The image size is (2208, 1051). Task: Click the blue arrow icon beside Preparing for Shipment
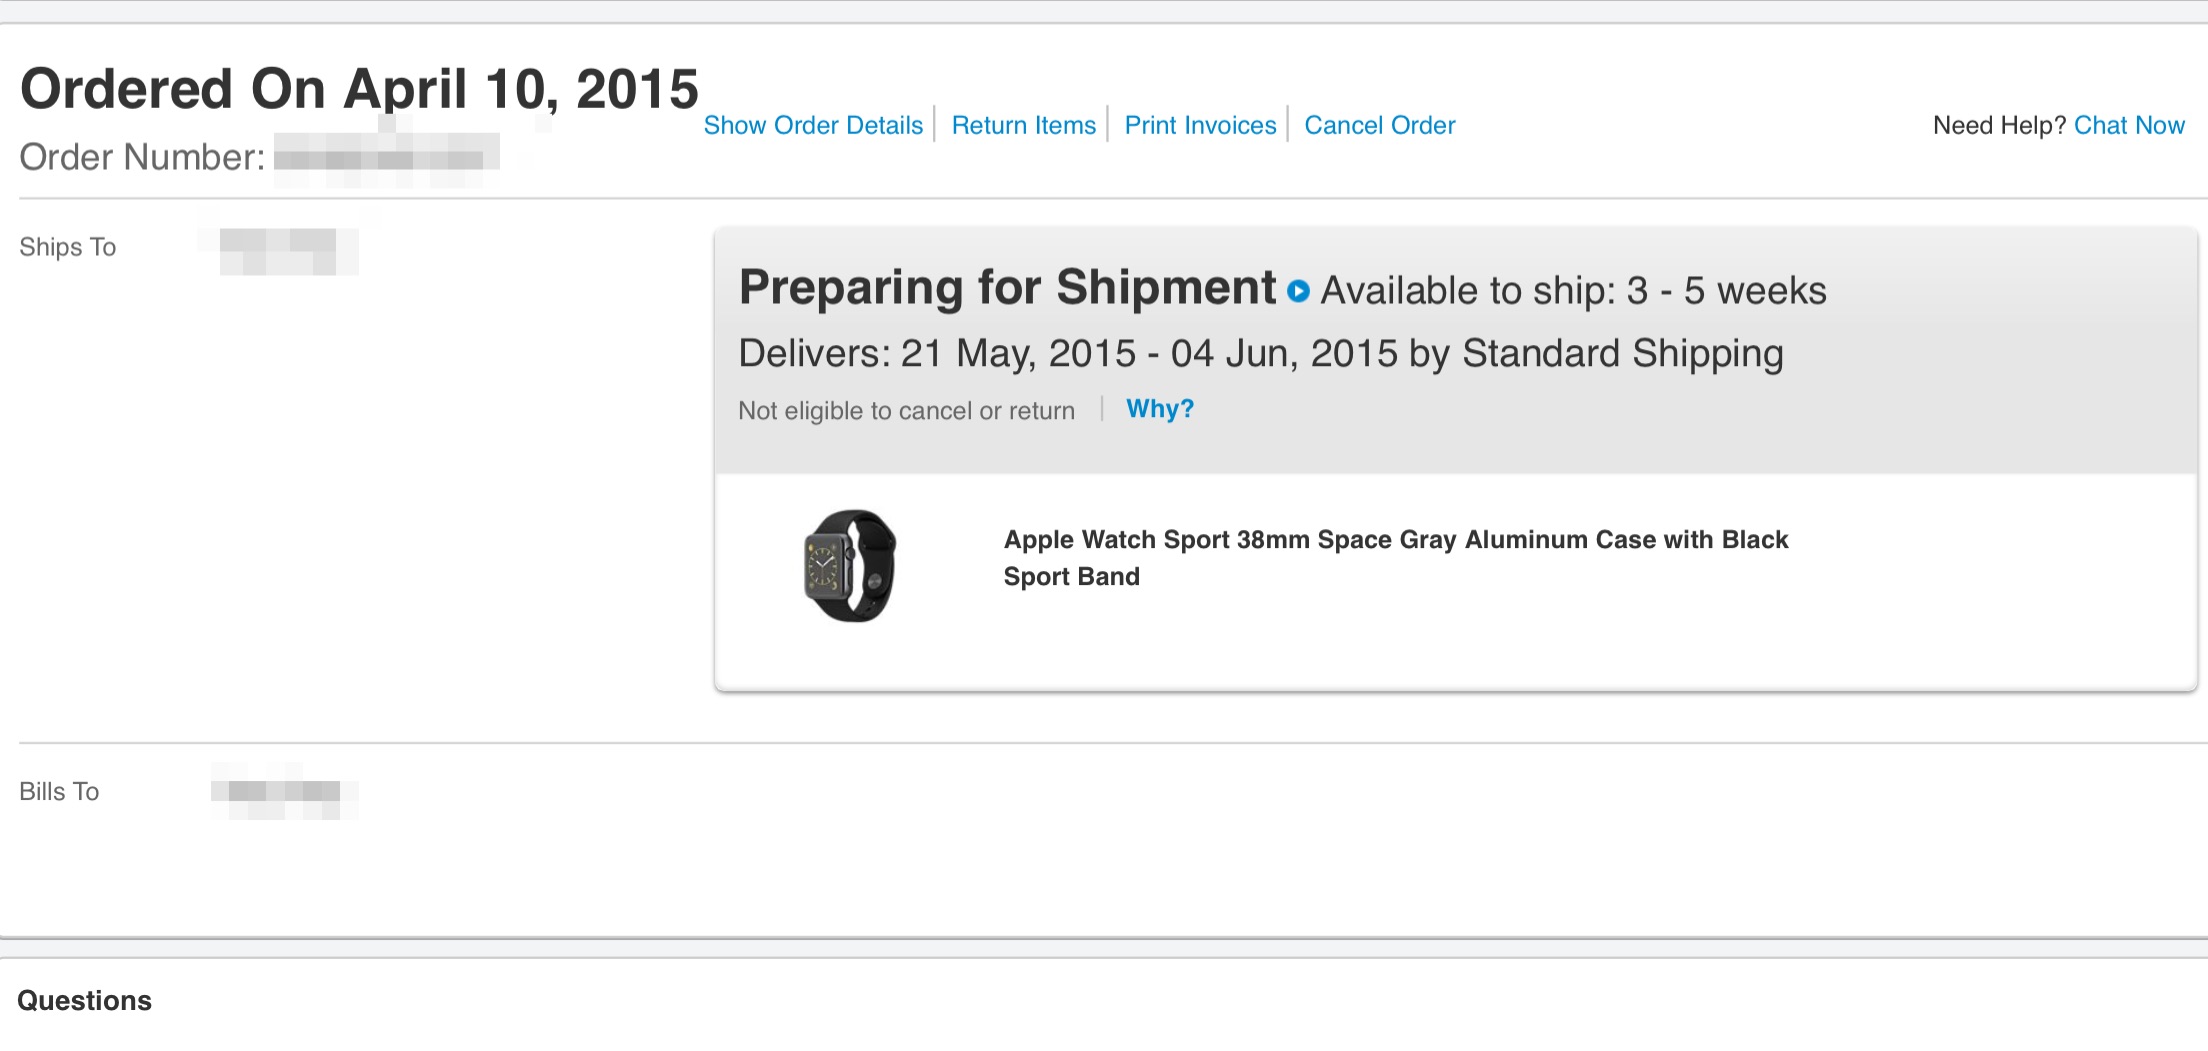(1298, 291)
